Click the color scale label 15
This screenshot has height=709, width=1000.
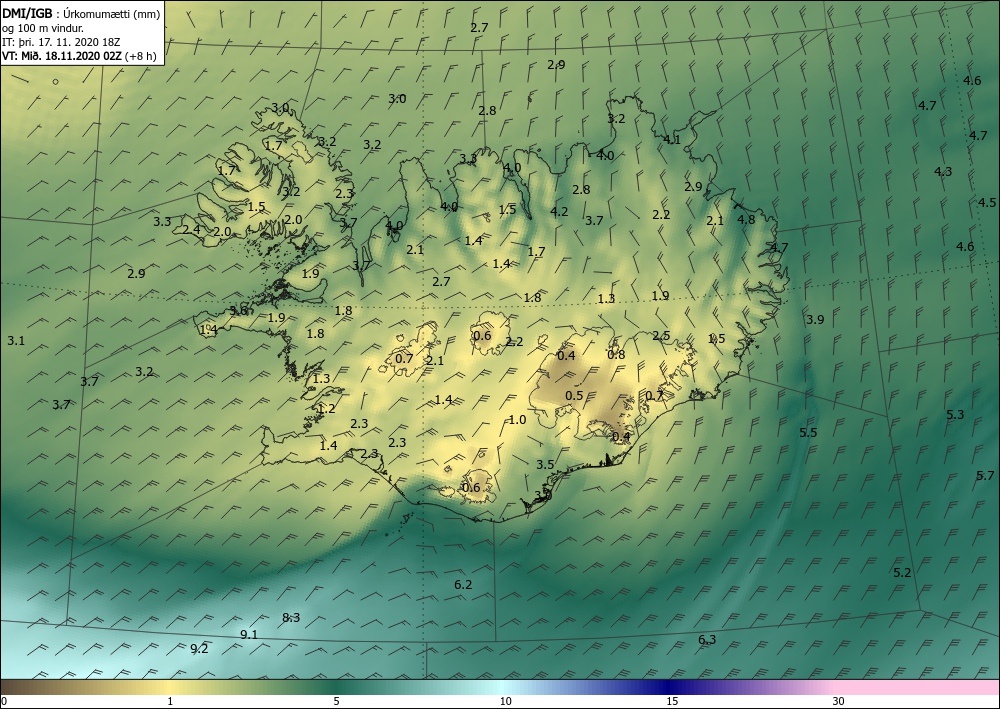(x=672, y=701)
